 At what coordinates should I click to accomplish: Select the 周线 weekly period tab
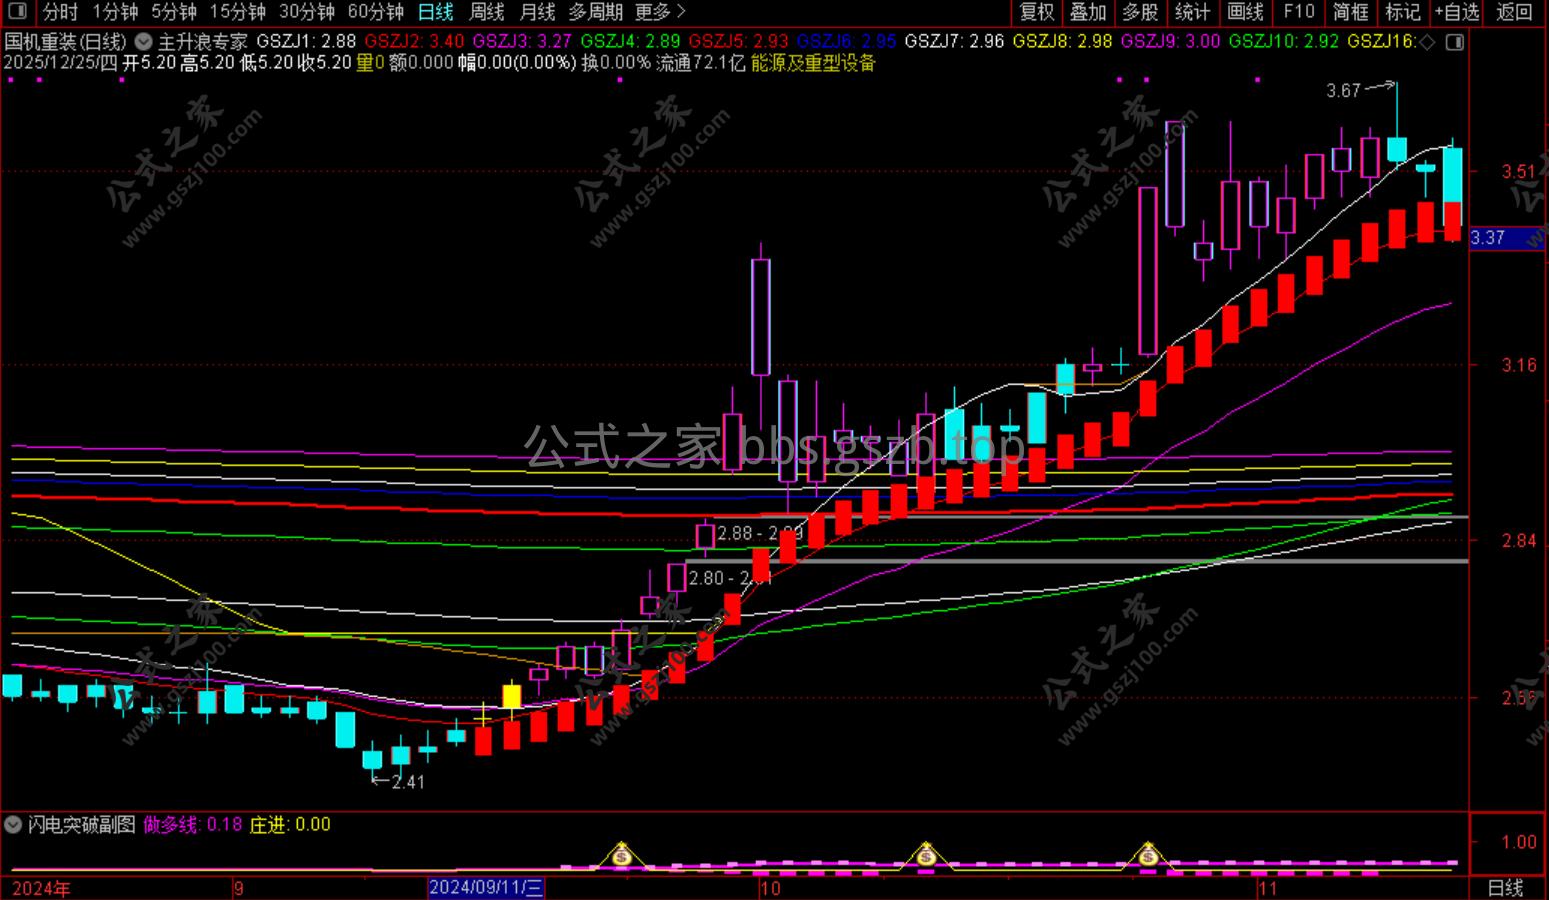tap(487, 12)
